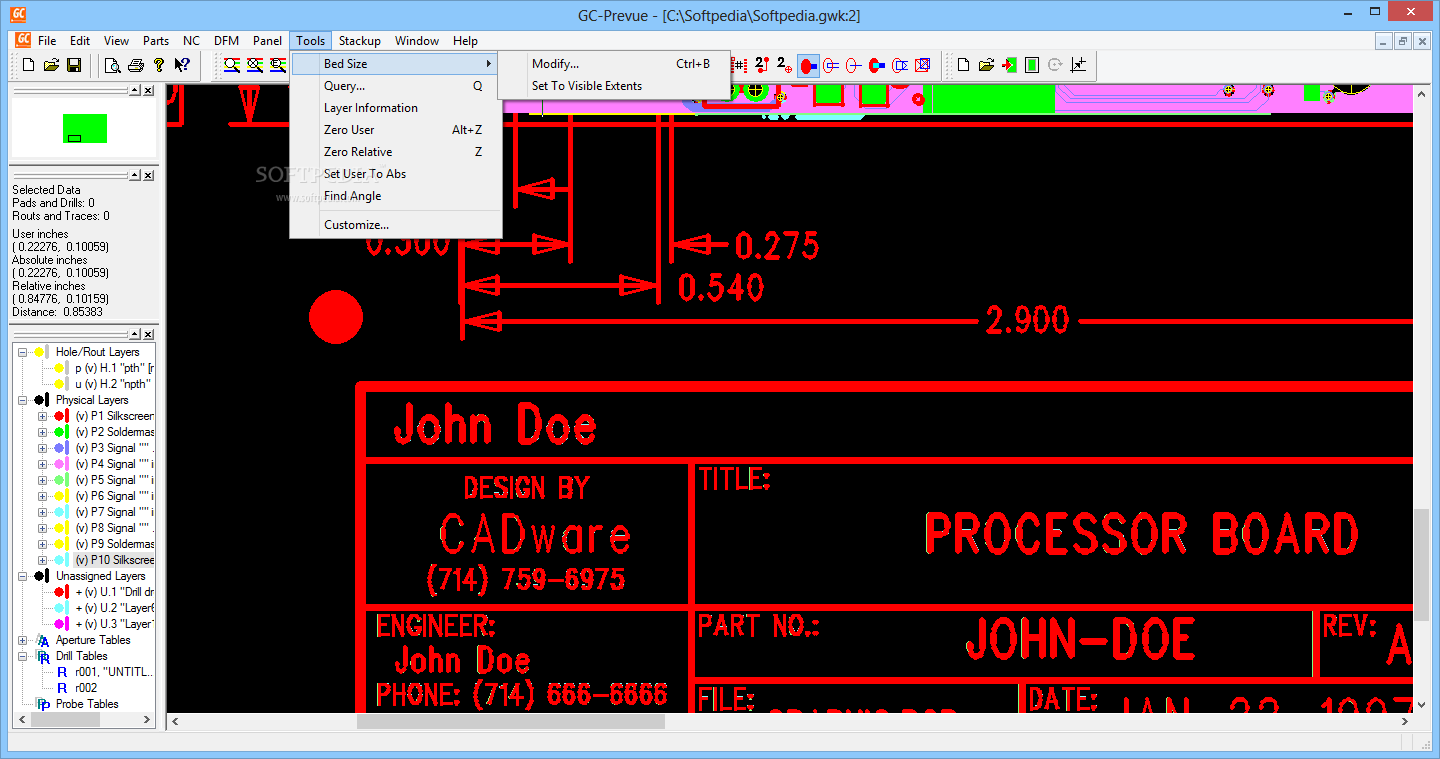The image size is (1440, 759).
Task: Collapse the Drill Tables node
Action: (22, 656)
